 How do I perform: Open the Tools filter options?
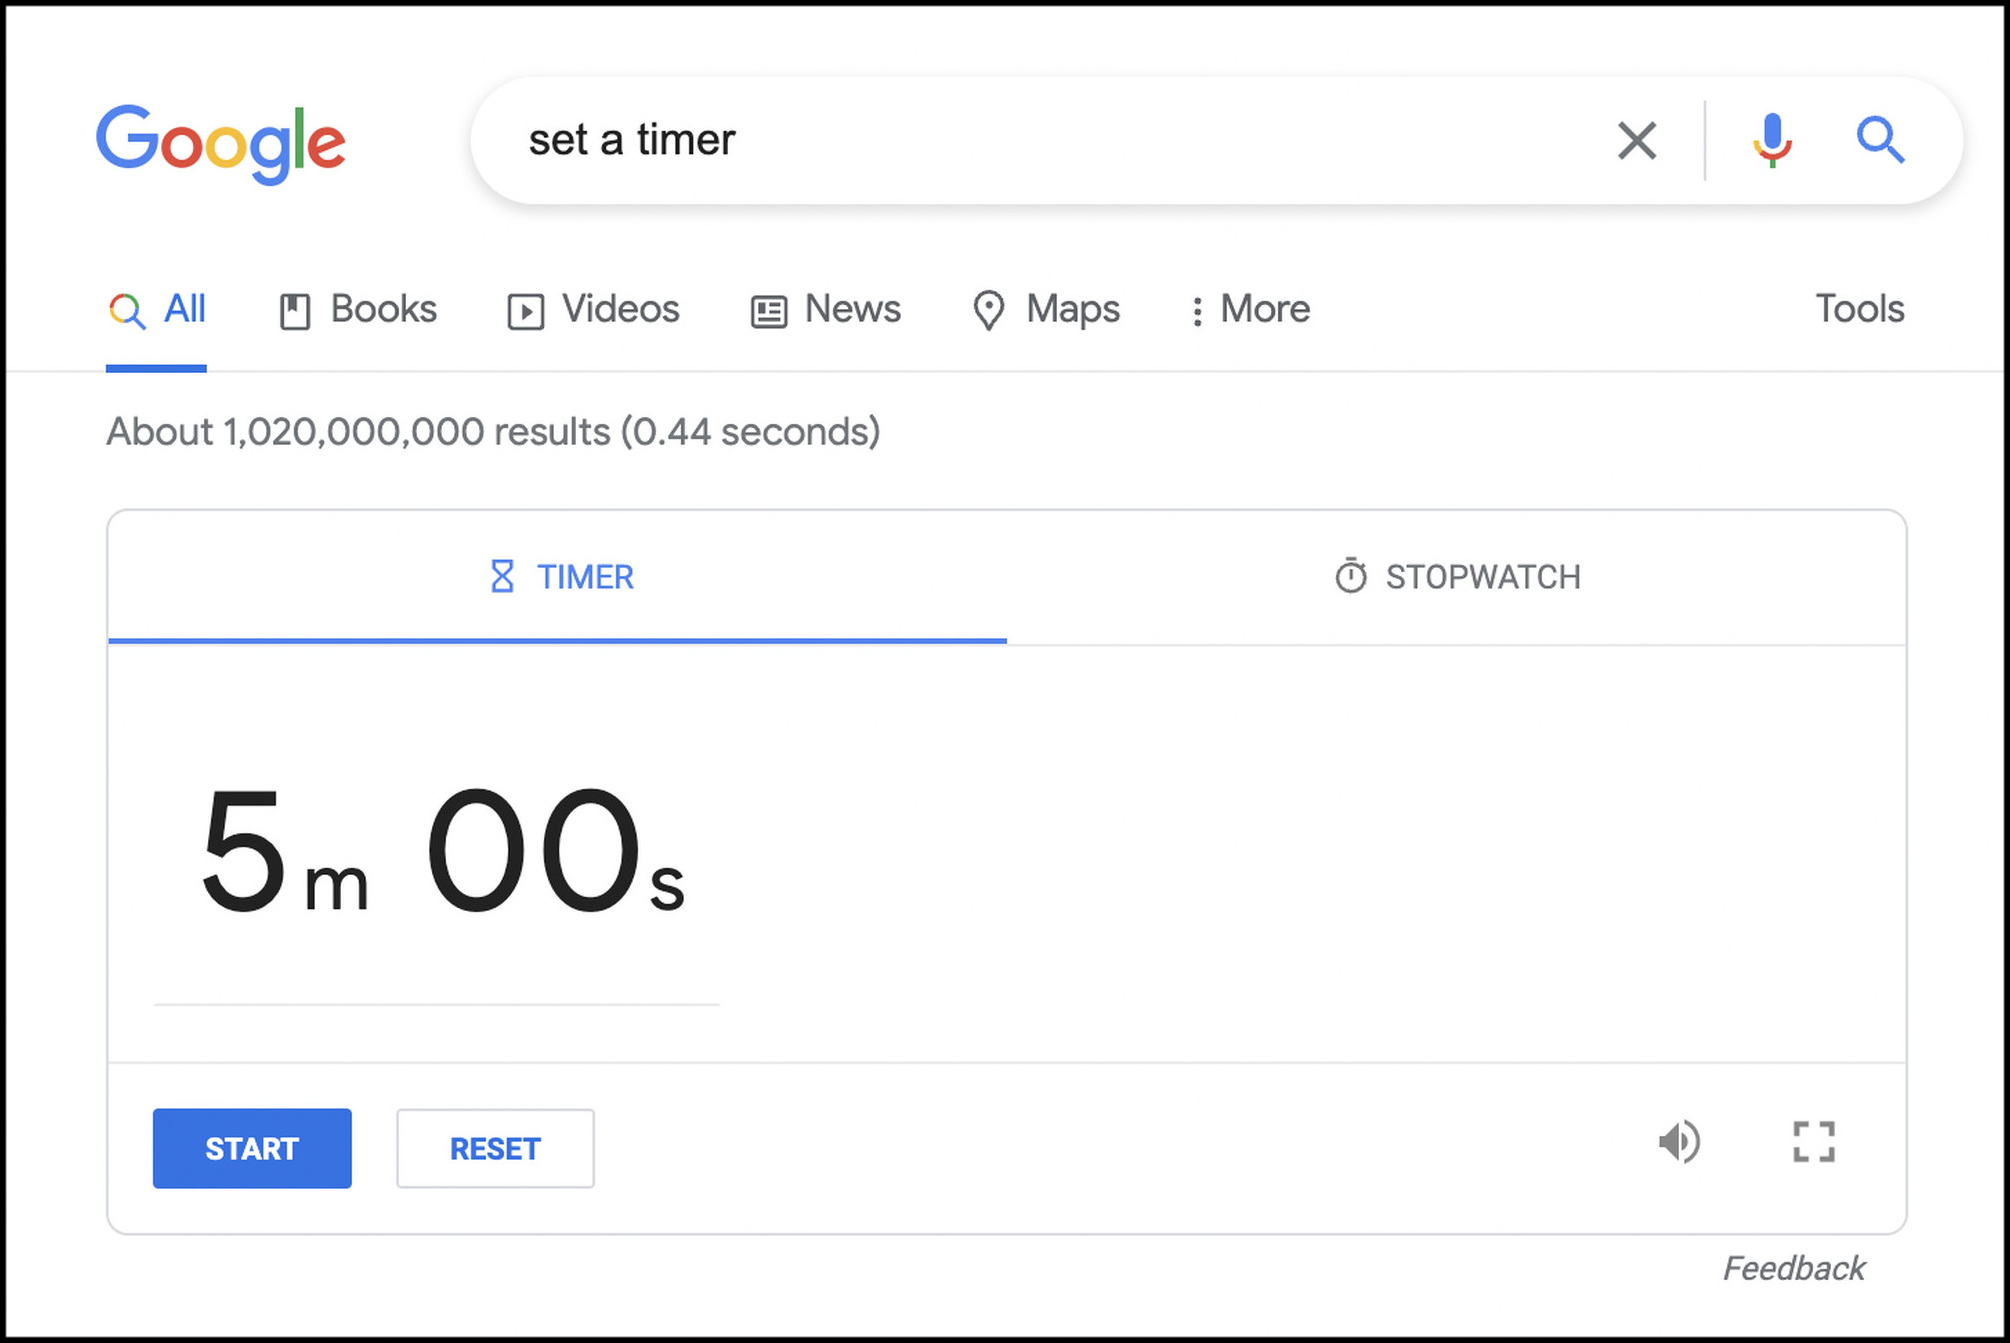click(1859, 310)
